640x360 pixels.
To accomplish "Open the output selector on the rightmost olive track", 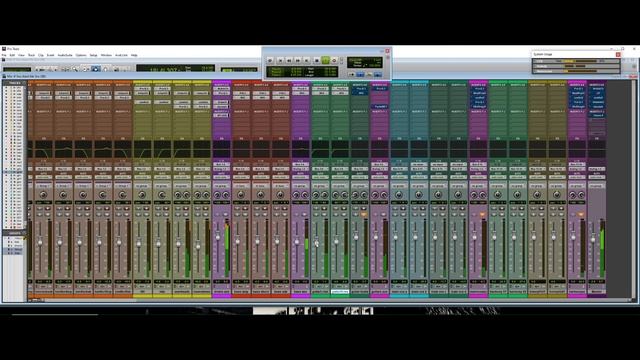I will [x=557, y=169].
